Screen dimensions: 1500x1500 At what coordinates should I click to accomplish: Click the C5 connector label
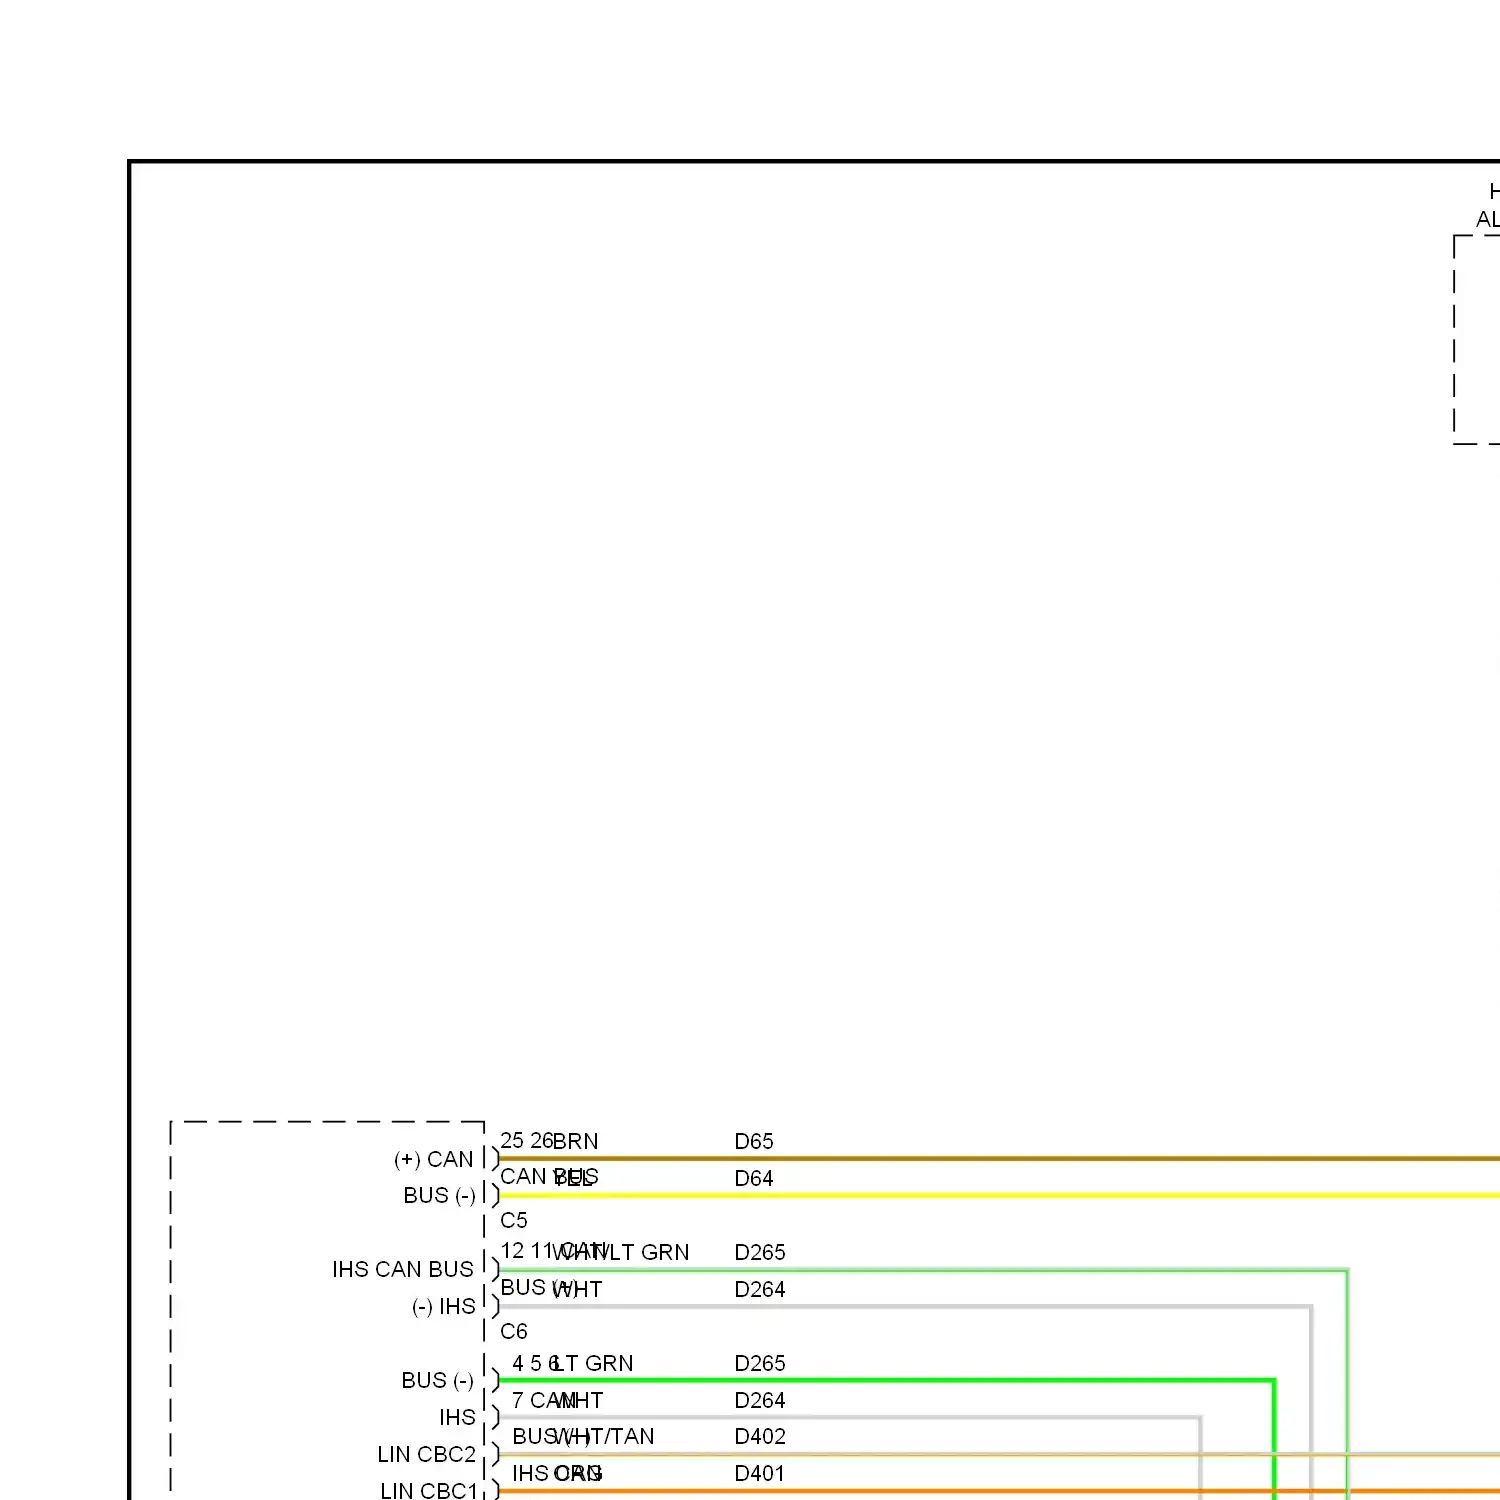point(513,1220)
